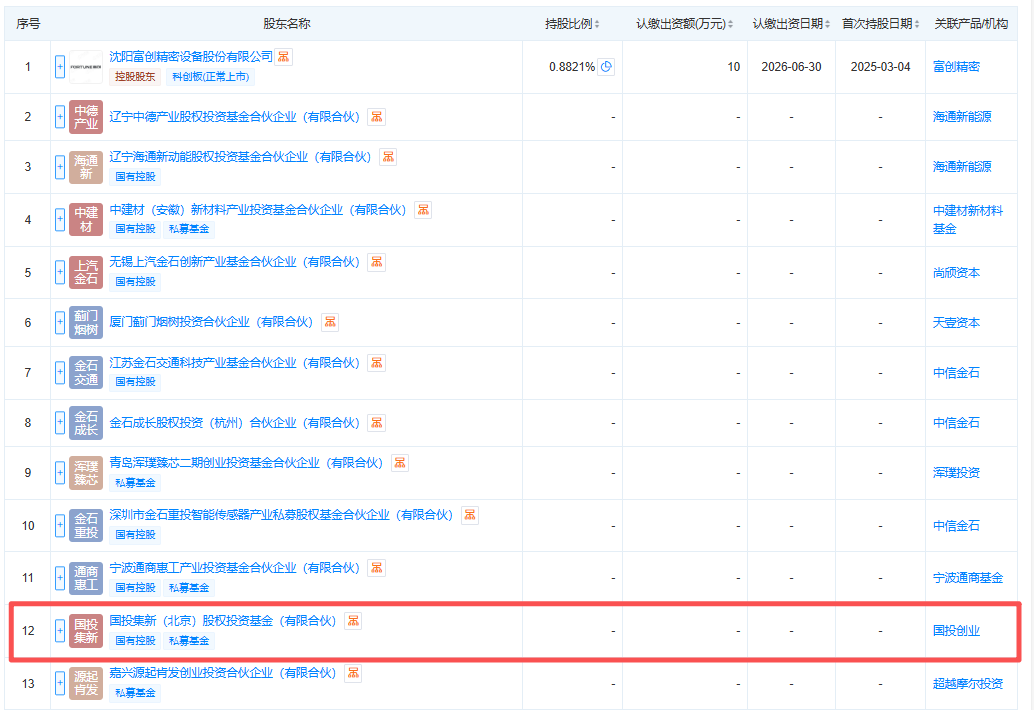This screenshot has width=1034, height=710.
Task: Open structure icon beside 无锡上汽金石创新产业基金
Action: tap(377, 262)
